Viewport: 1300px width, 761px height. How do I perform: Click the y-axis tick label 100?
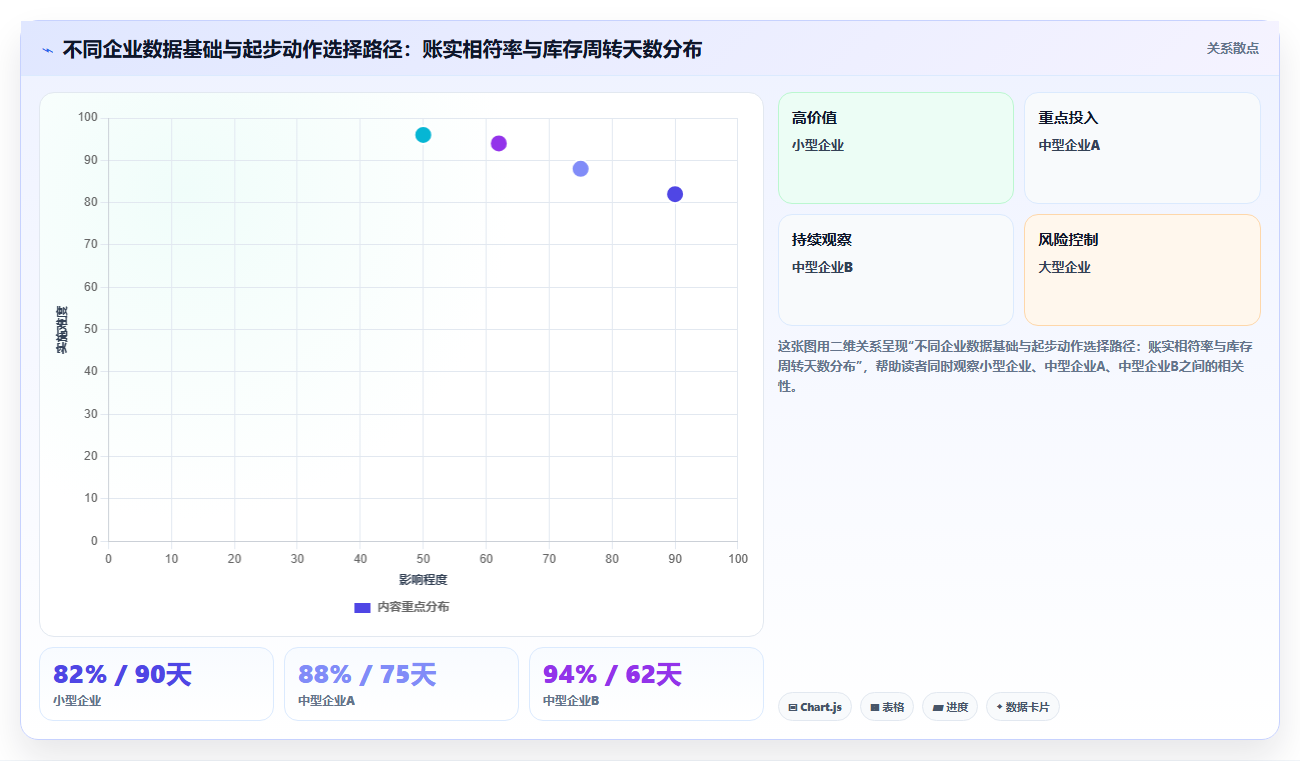pyautogui.click(x=88, y=118)
